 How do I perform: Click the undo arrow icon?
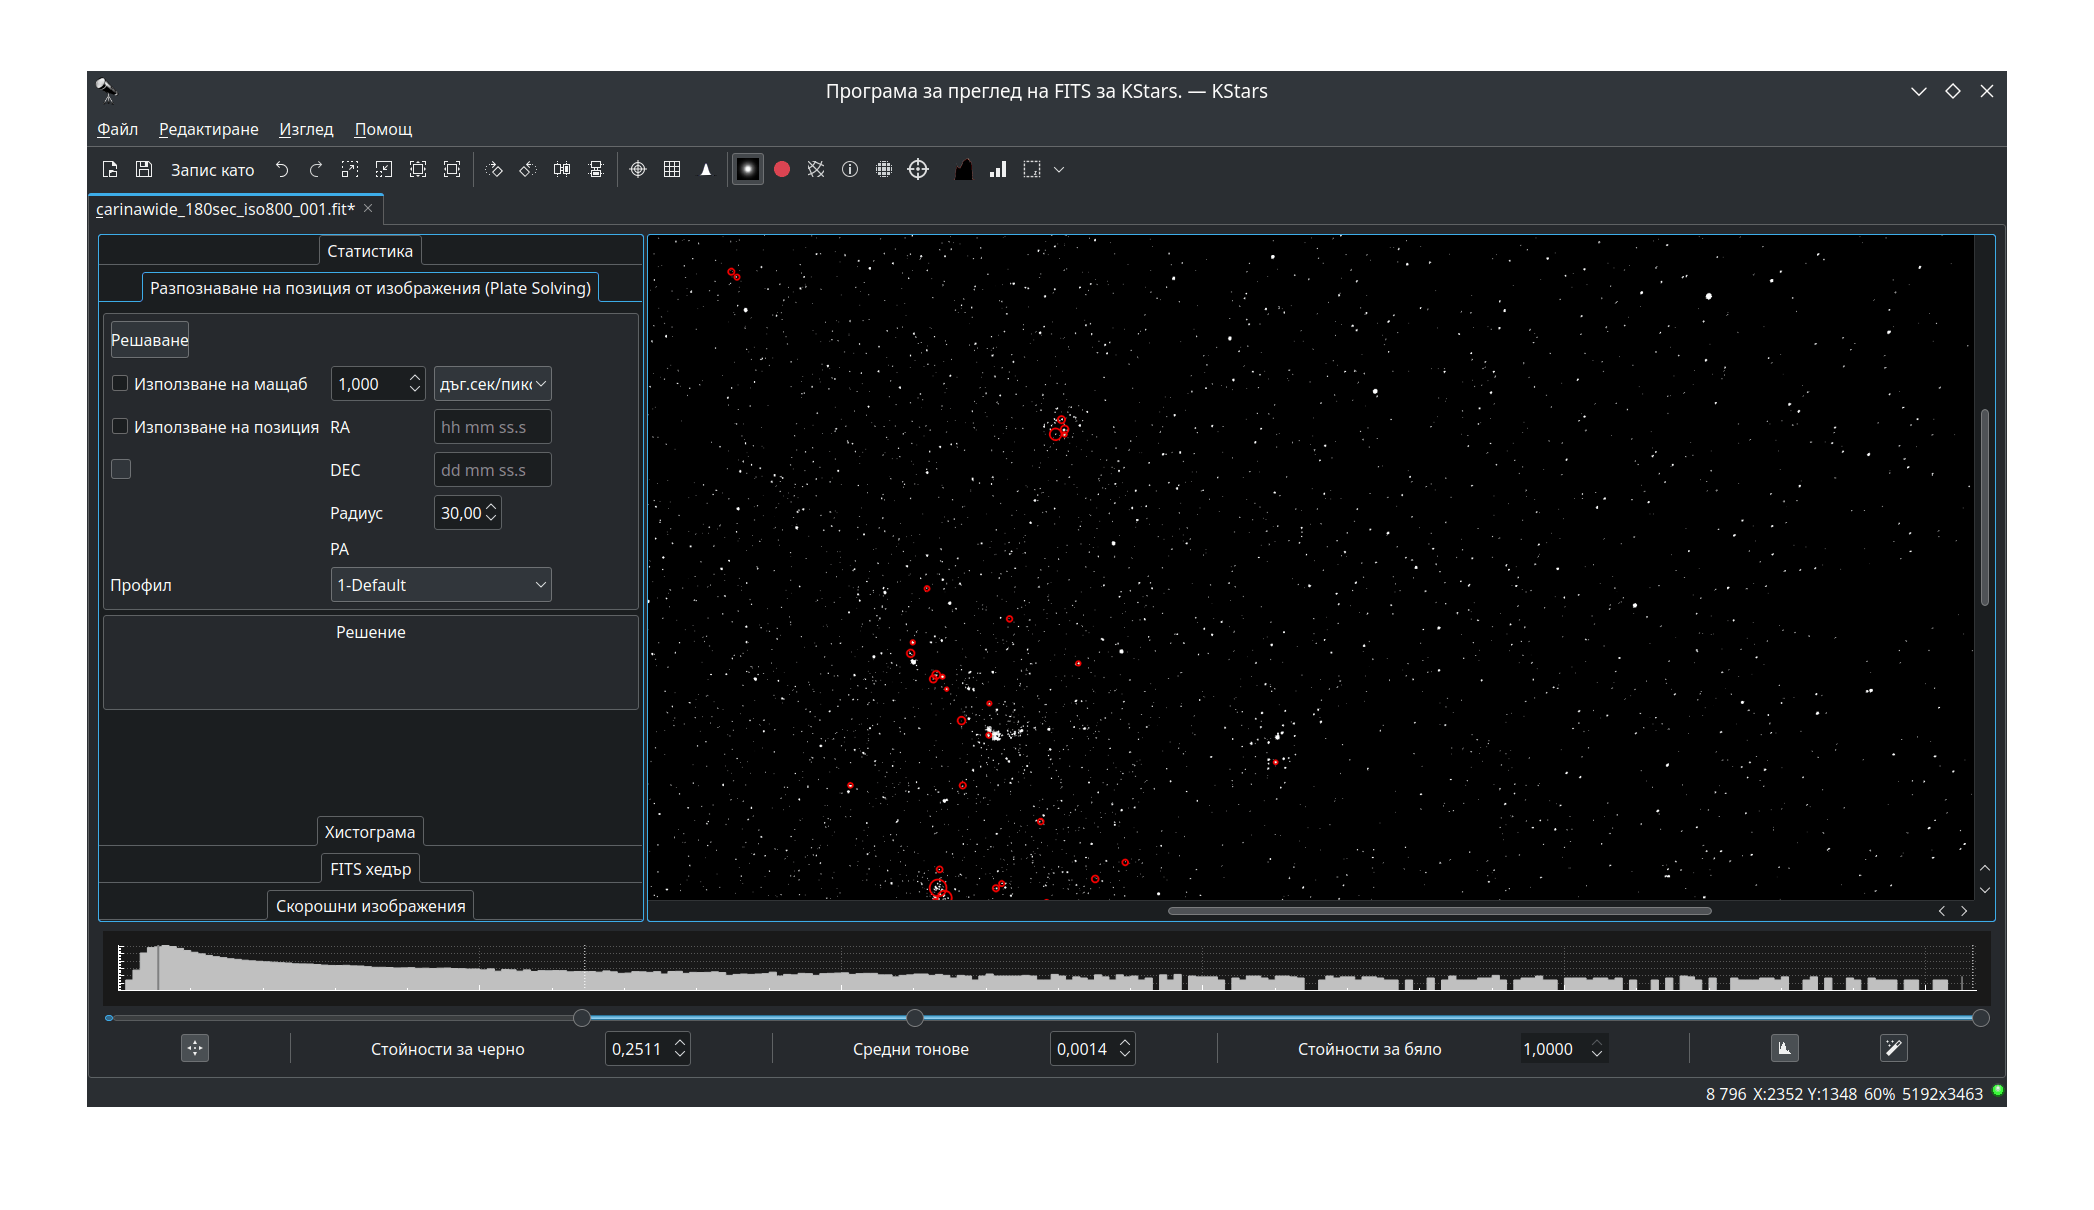click(x=282, y=170)
